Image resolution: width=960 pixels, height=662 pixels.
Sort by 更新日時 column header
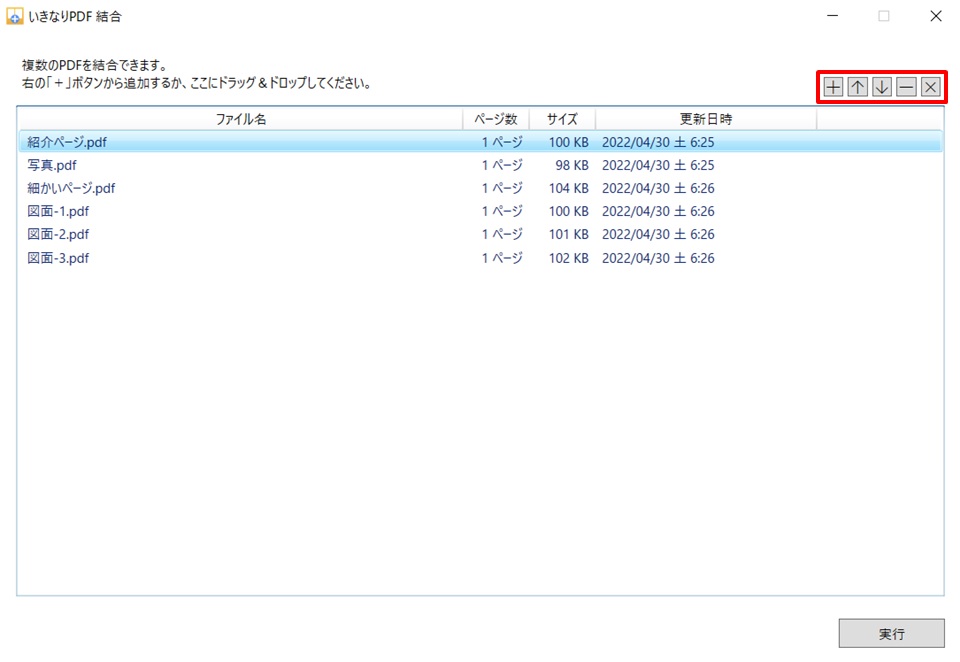coord(706,119)
